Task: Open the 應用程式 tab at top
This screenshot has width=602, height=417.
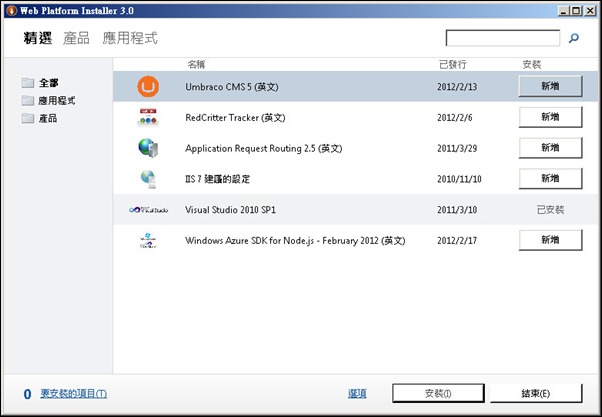Action: tap(128, 39)
